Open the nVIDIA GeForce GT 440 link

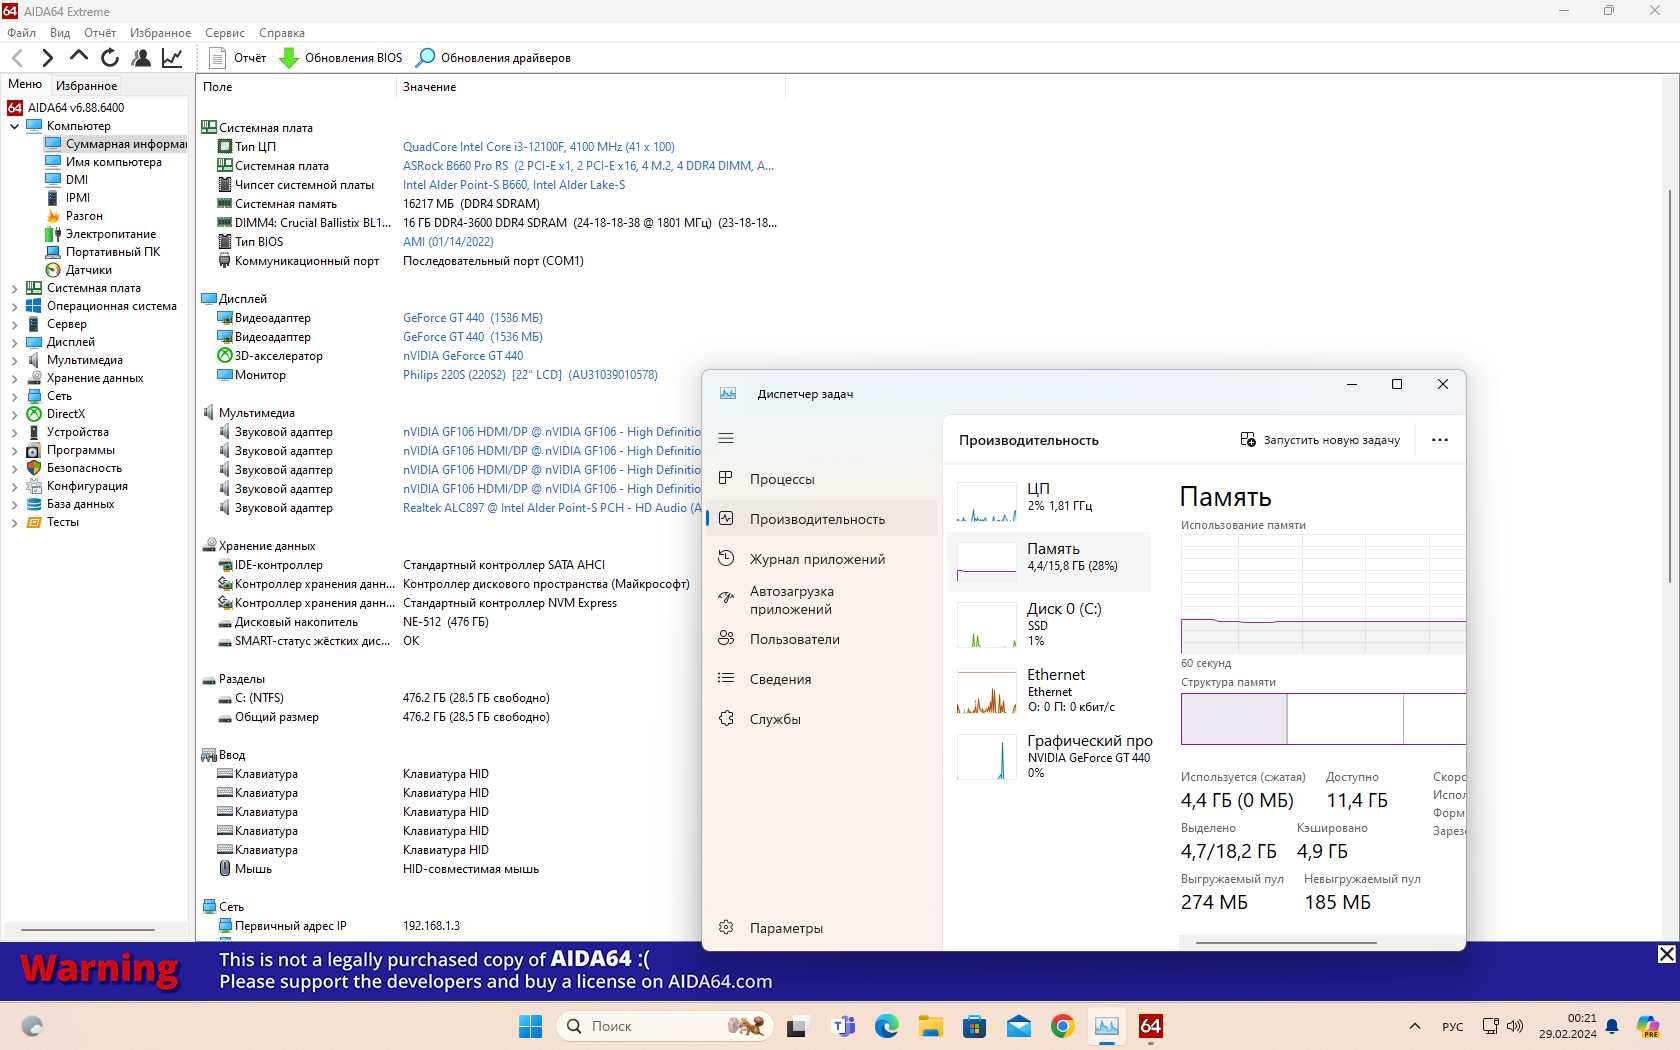(463, 356)
